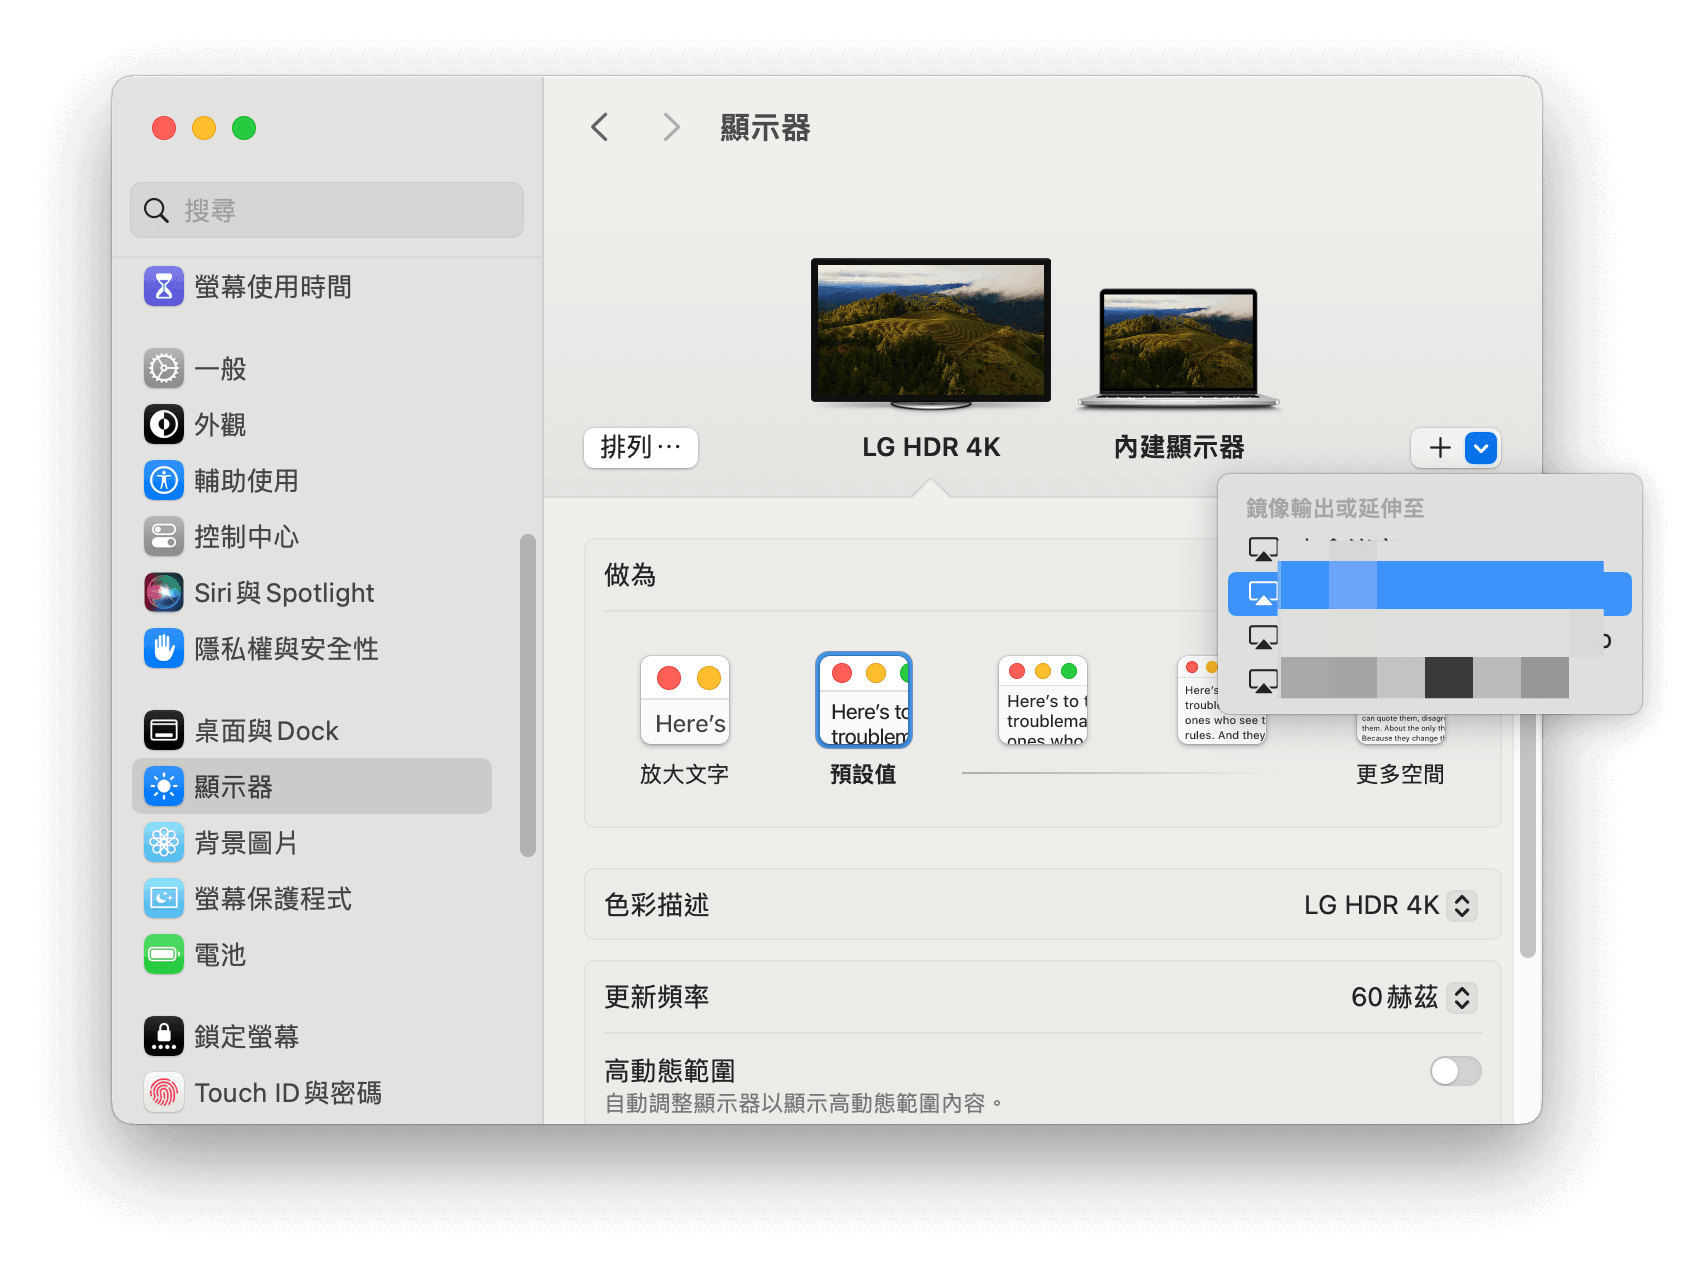Open the Desktop & Dock (桌面與 Dock) icon

click(164, 731)
